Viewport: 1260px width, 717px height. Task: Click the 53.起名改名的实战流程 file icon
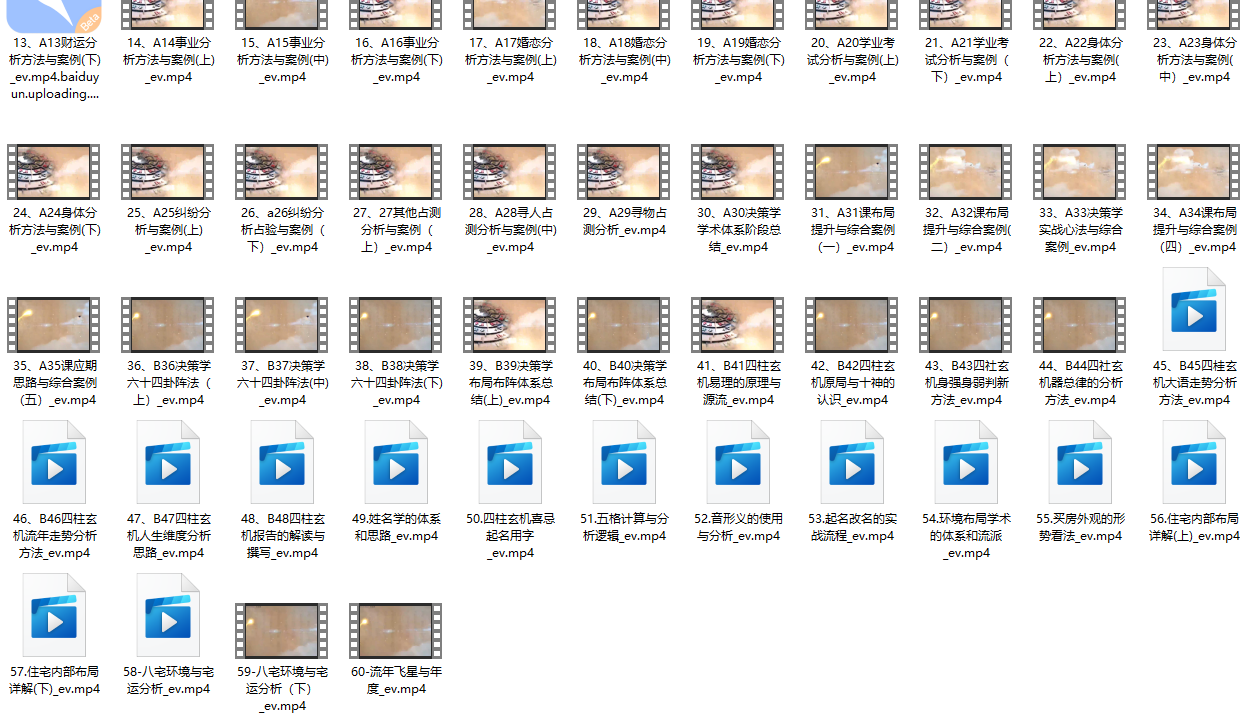point(852,462)
